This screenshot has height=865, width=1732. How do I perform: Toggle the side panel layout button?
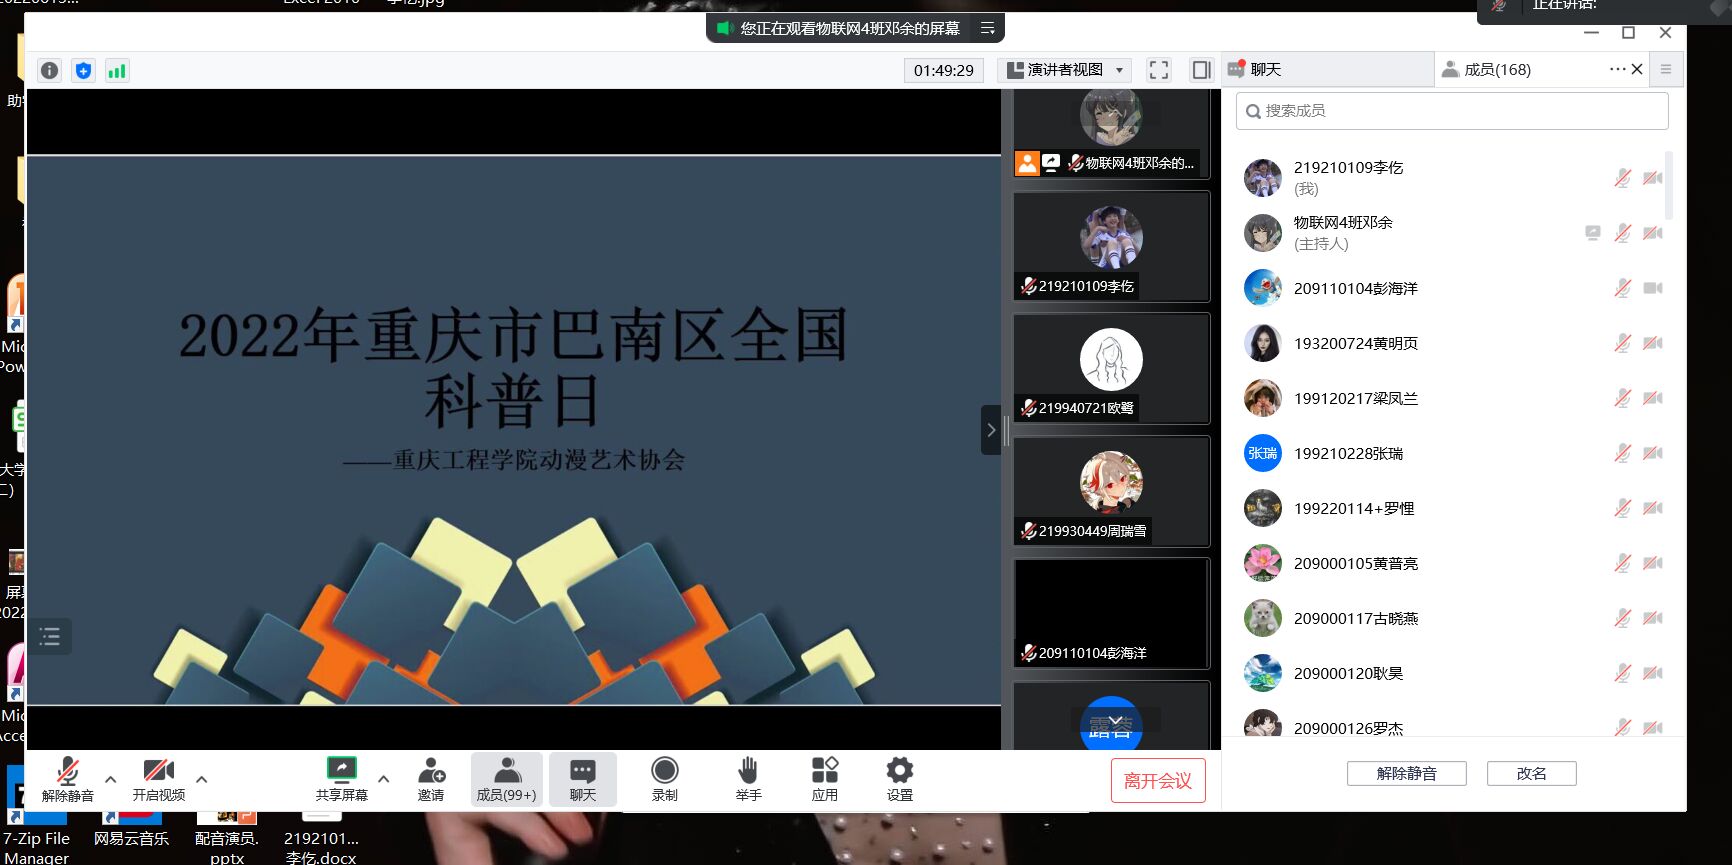pyautogui.click(x=1201, y=70)
